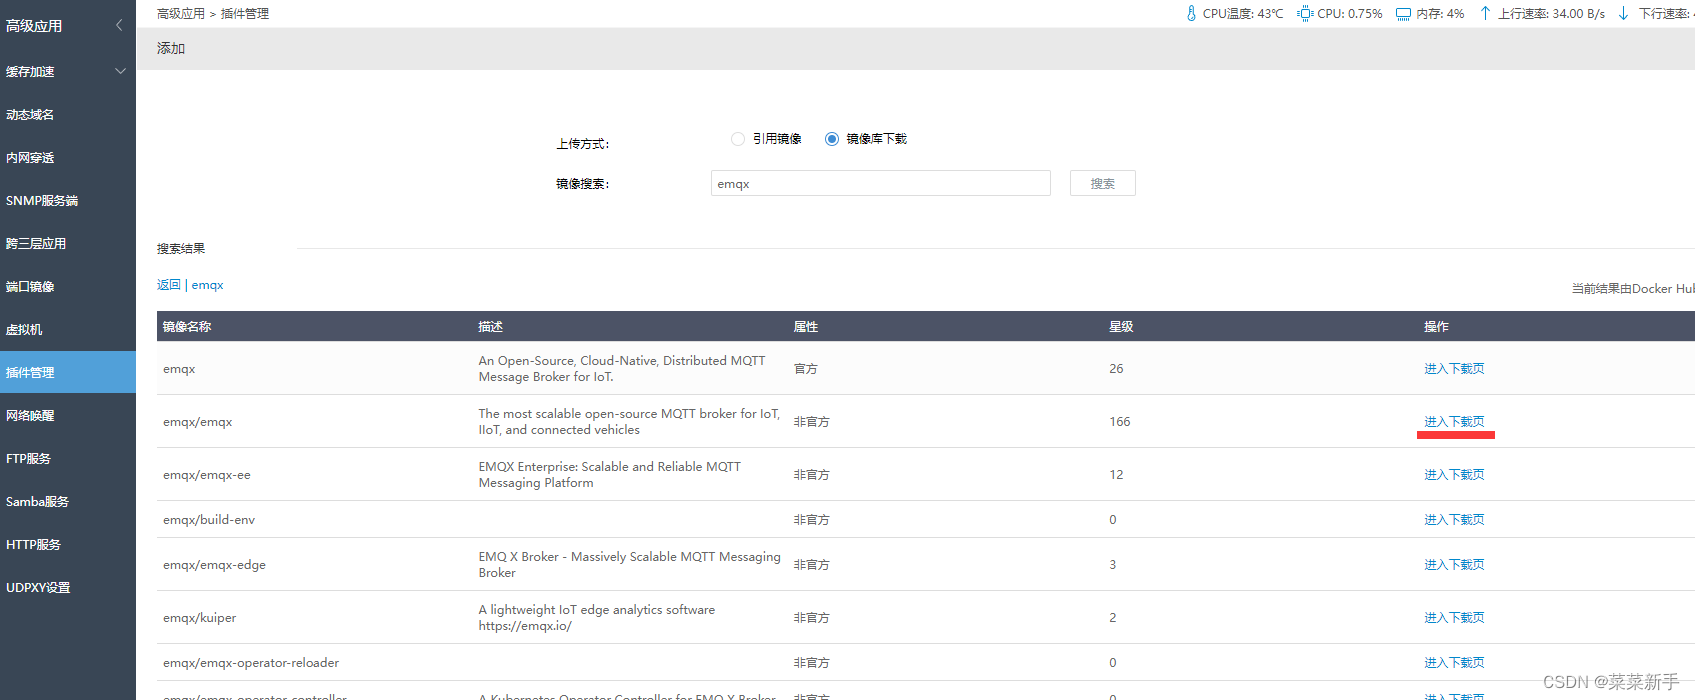1695x700 pixels.
Task: Click the download speed arrow icon
Action: click(x=1623, y=13)
